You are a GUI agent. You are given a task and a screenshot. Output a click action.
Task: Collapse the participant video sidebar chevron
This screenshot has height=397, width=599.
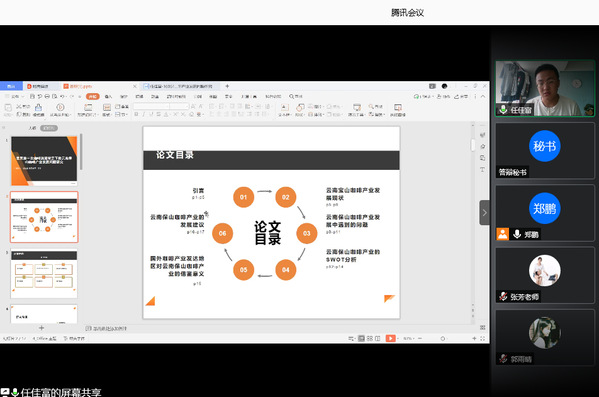[x=484, y=212]
